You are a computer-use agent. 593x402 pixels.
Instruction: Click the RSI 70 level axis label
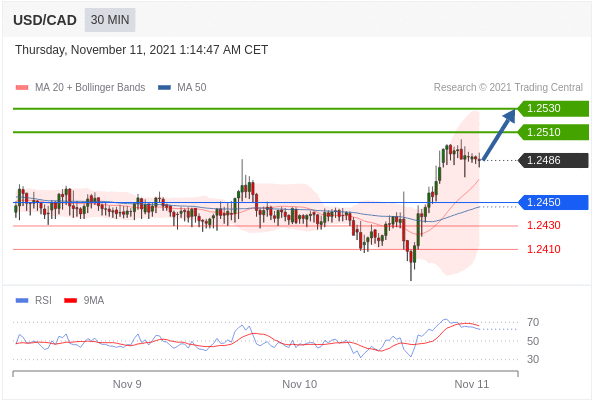(533, 323)
